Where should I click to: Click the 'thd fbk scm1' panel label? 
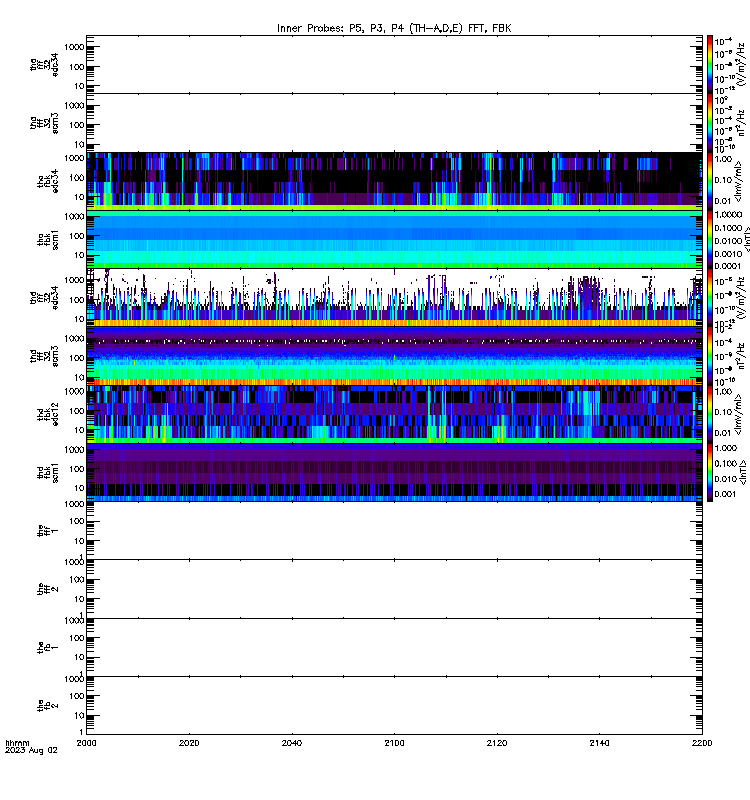pos(47,472)
